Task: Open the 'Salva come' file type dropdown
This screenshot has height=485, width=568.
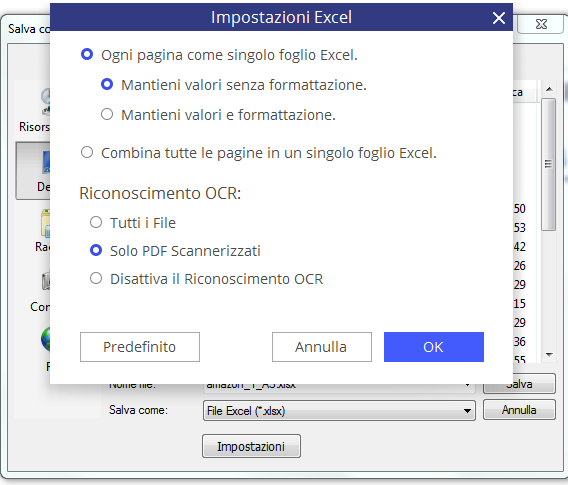Action: (x=467, y=411)
